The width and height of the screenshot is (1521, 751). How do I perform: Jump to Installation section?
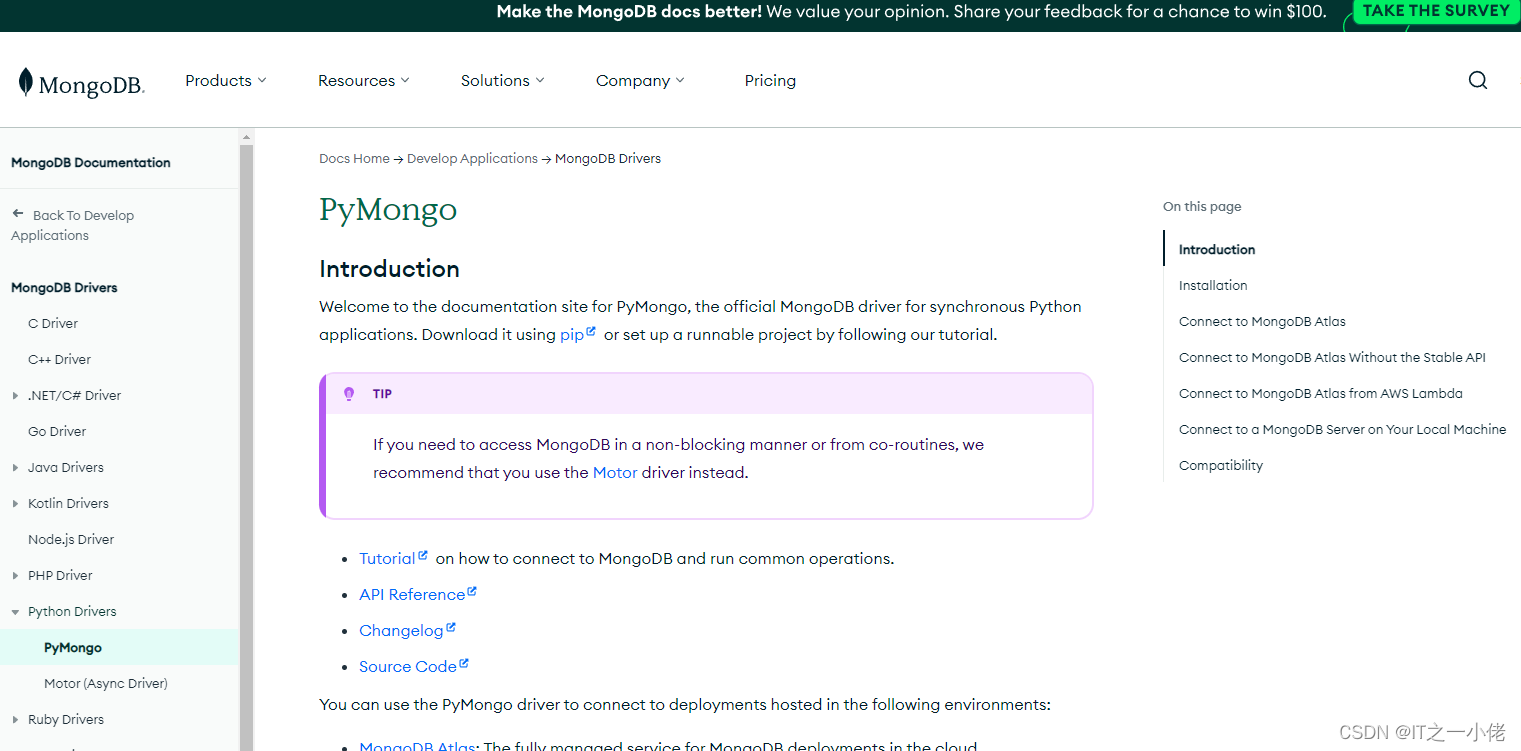(x=1213, y=285)
